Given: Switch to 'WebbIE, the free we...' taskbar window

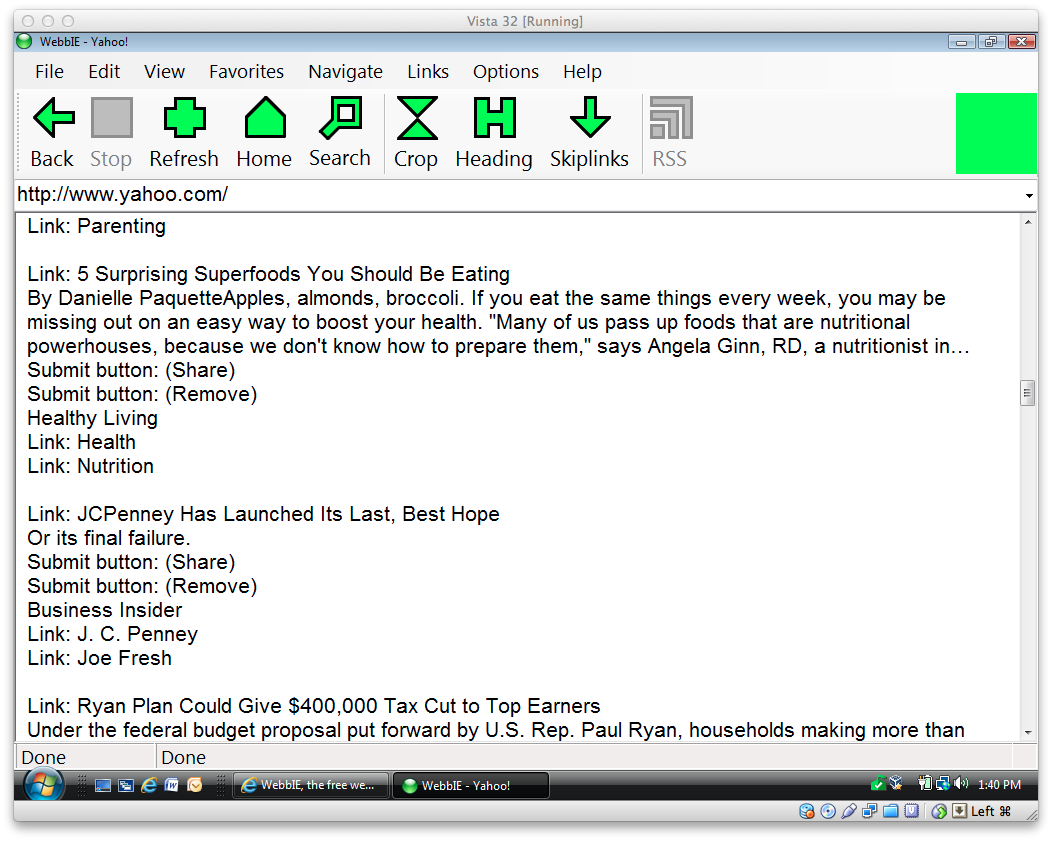Looking at the screenshot, I should [x=311, y=785].
